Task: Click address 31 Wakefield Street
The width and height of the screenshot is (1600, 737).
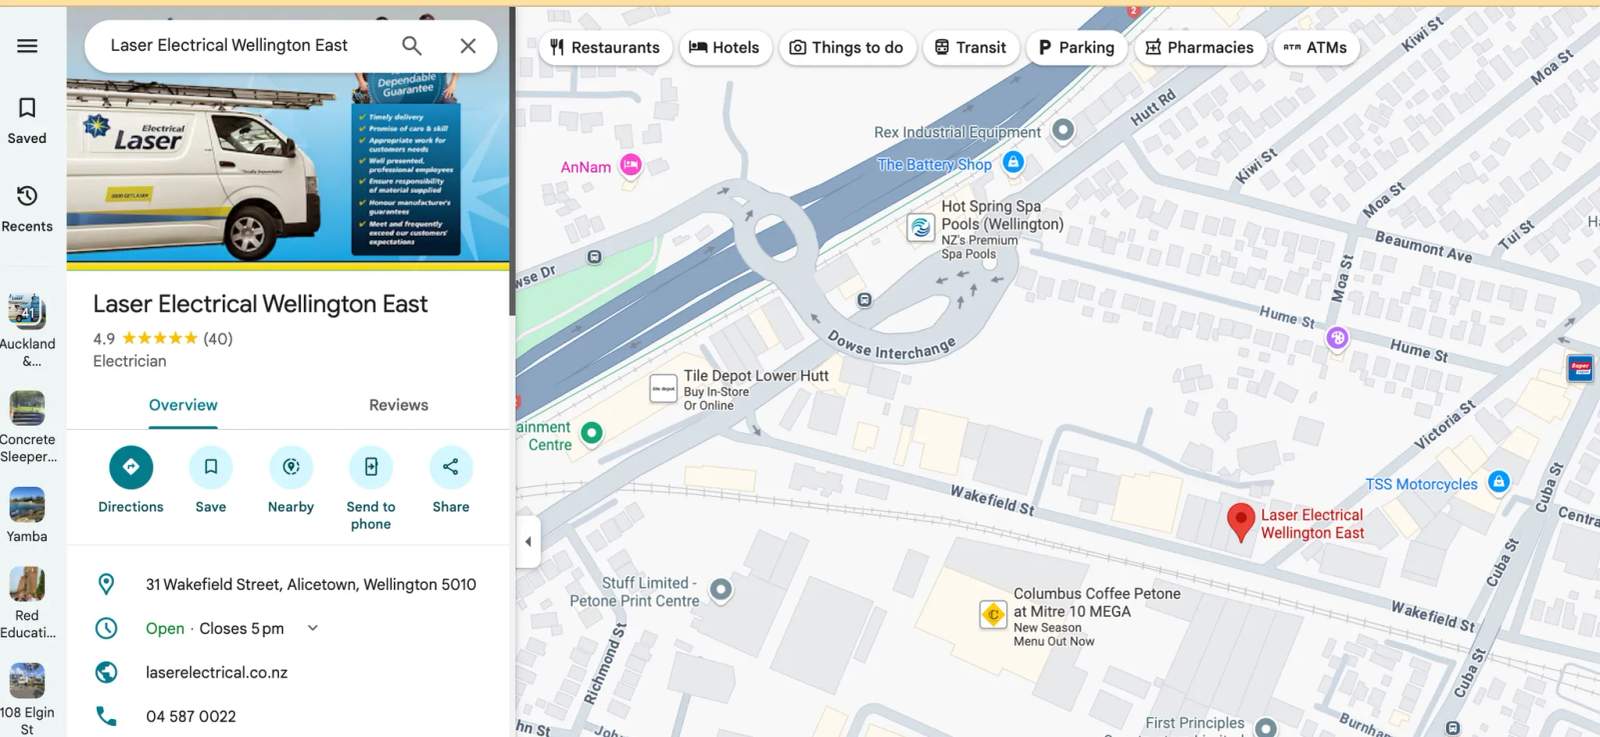Action: pos(311,584)
